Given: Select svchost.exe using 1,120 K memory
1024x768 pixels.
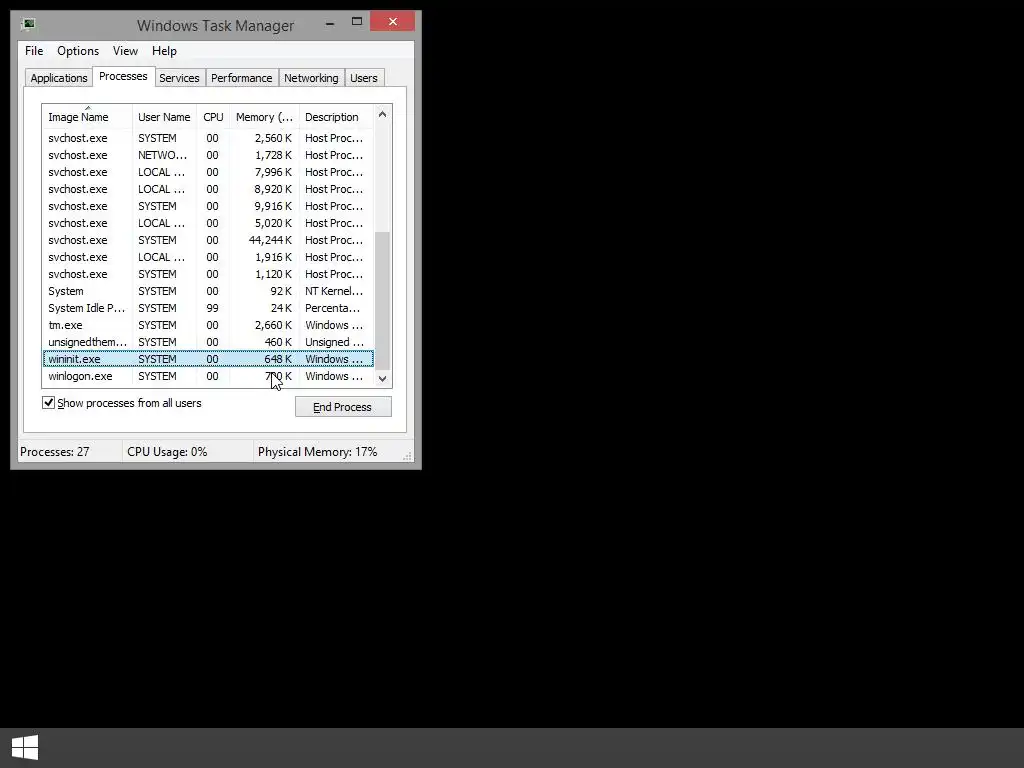Looking at the screenshot, I should tap(208, 274).
